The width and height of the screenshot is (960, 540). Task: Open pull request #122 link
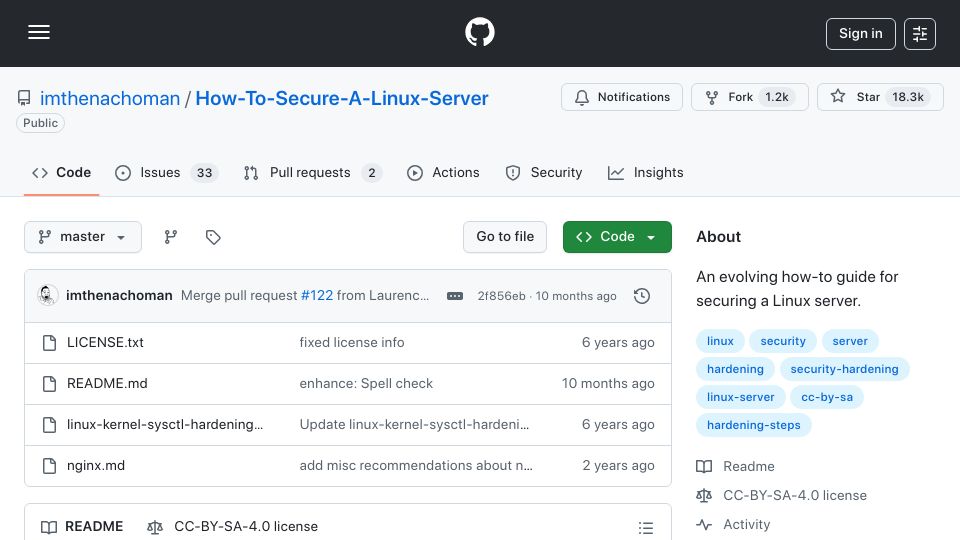coord(317,296)
